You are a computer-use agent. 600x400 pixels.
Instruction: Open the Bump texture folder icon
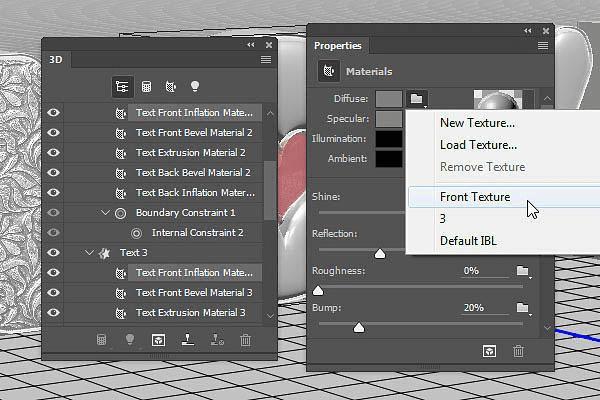(523, 308)
